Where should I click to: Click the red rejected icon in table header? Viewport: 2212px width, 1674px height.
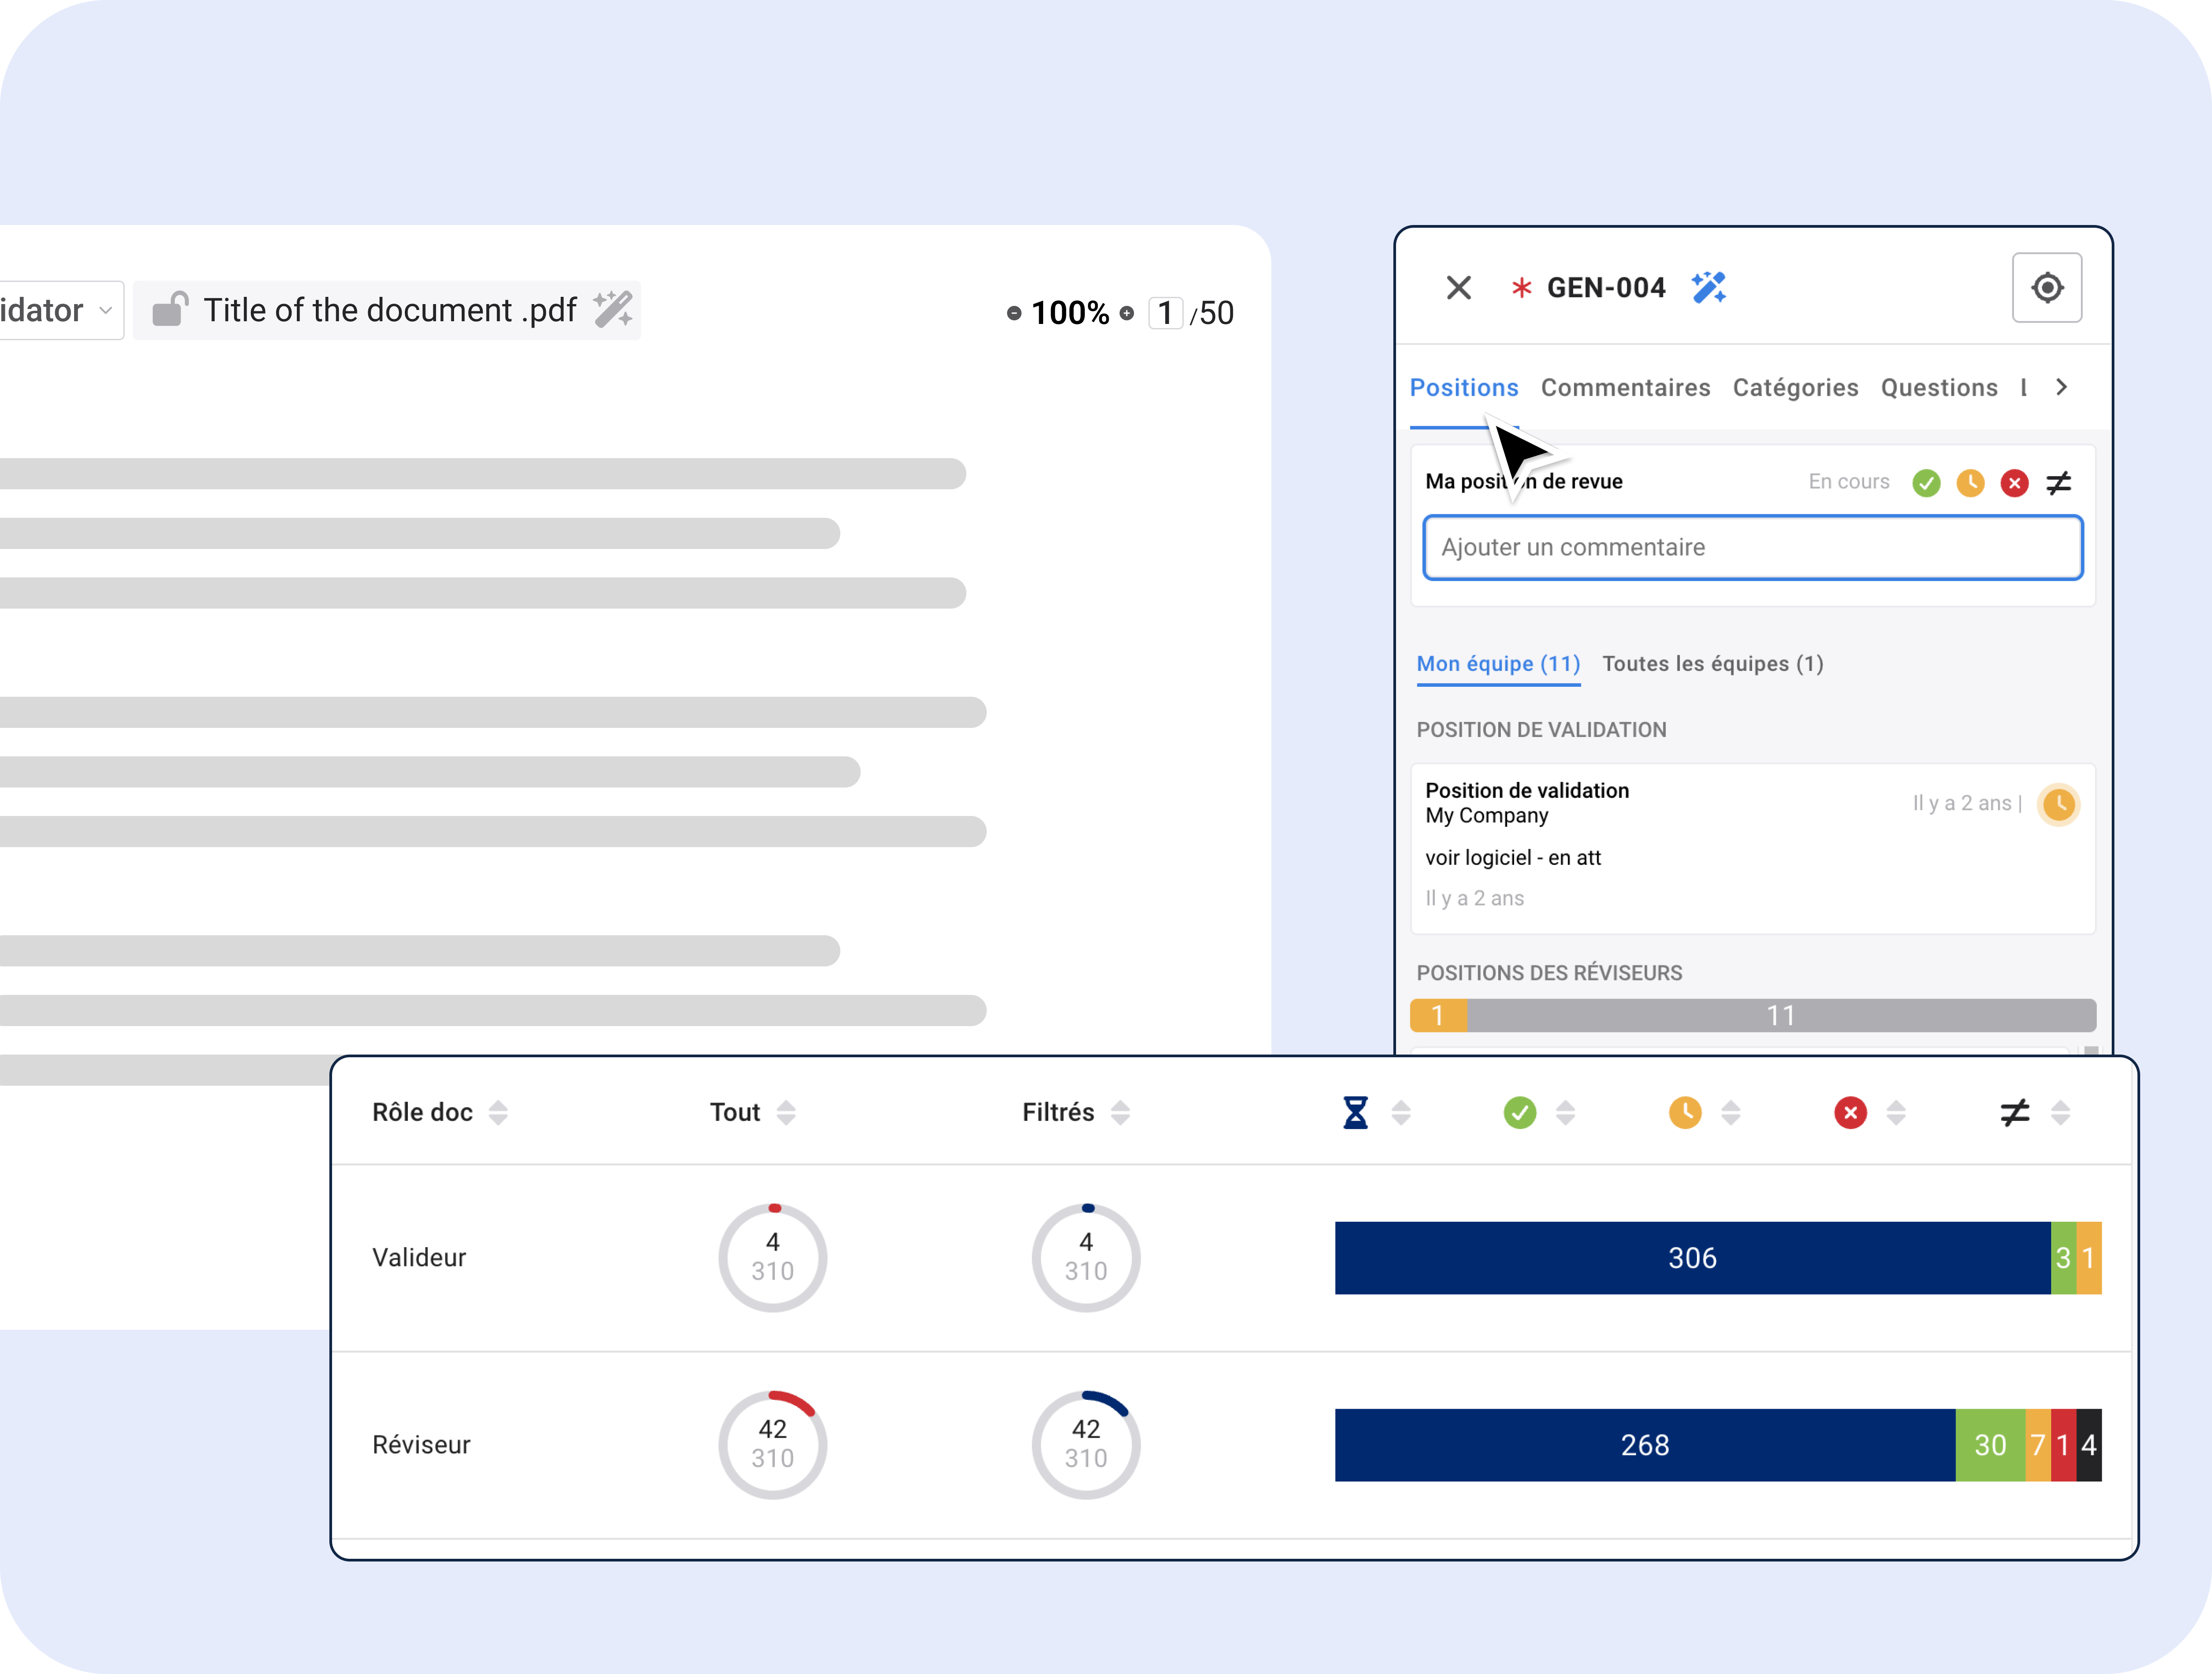point(1850,1112)
